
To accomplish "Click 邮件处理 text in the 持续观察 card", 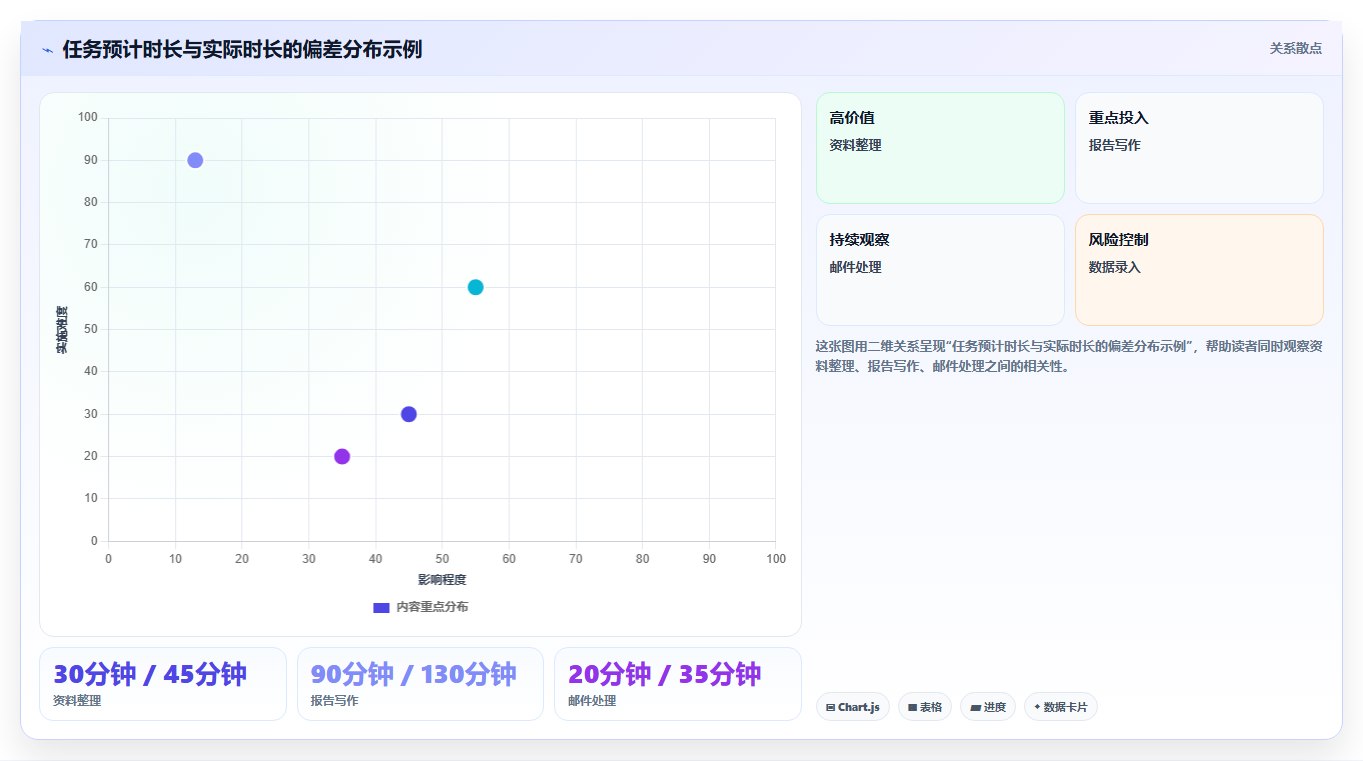I will pos(855,267).
